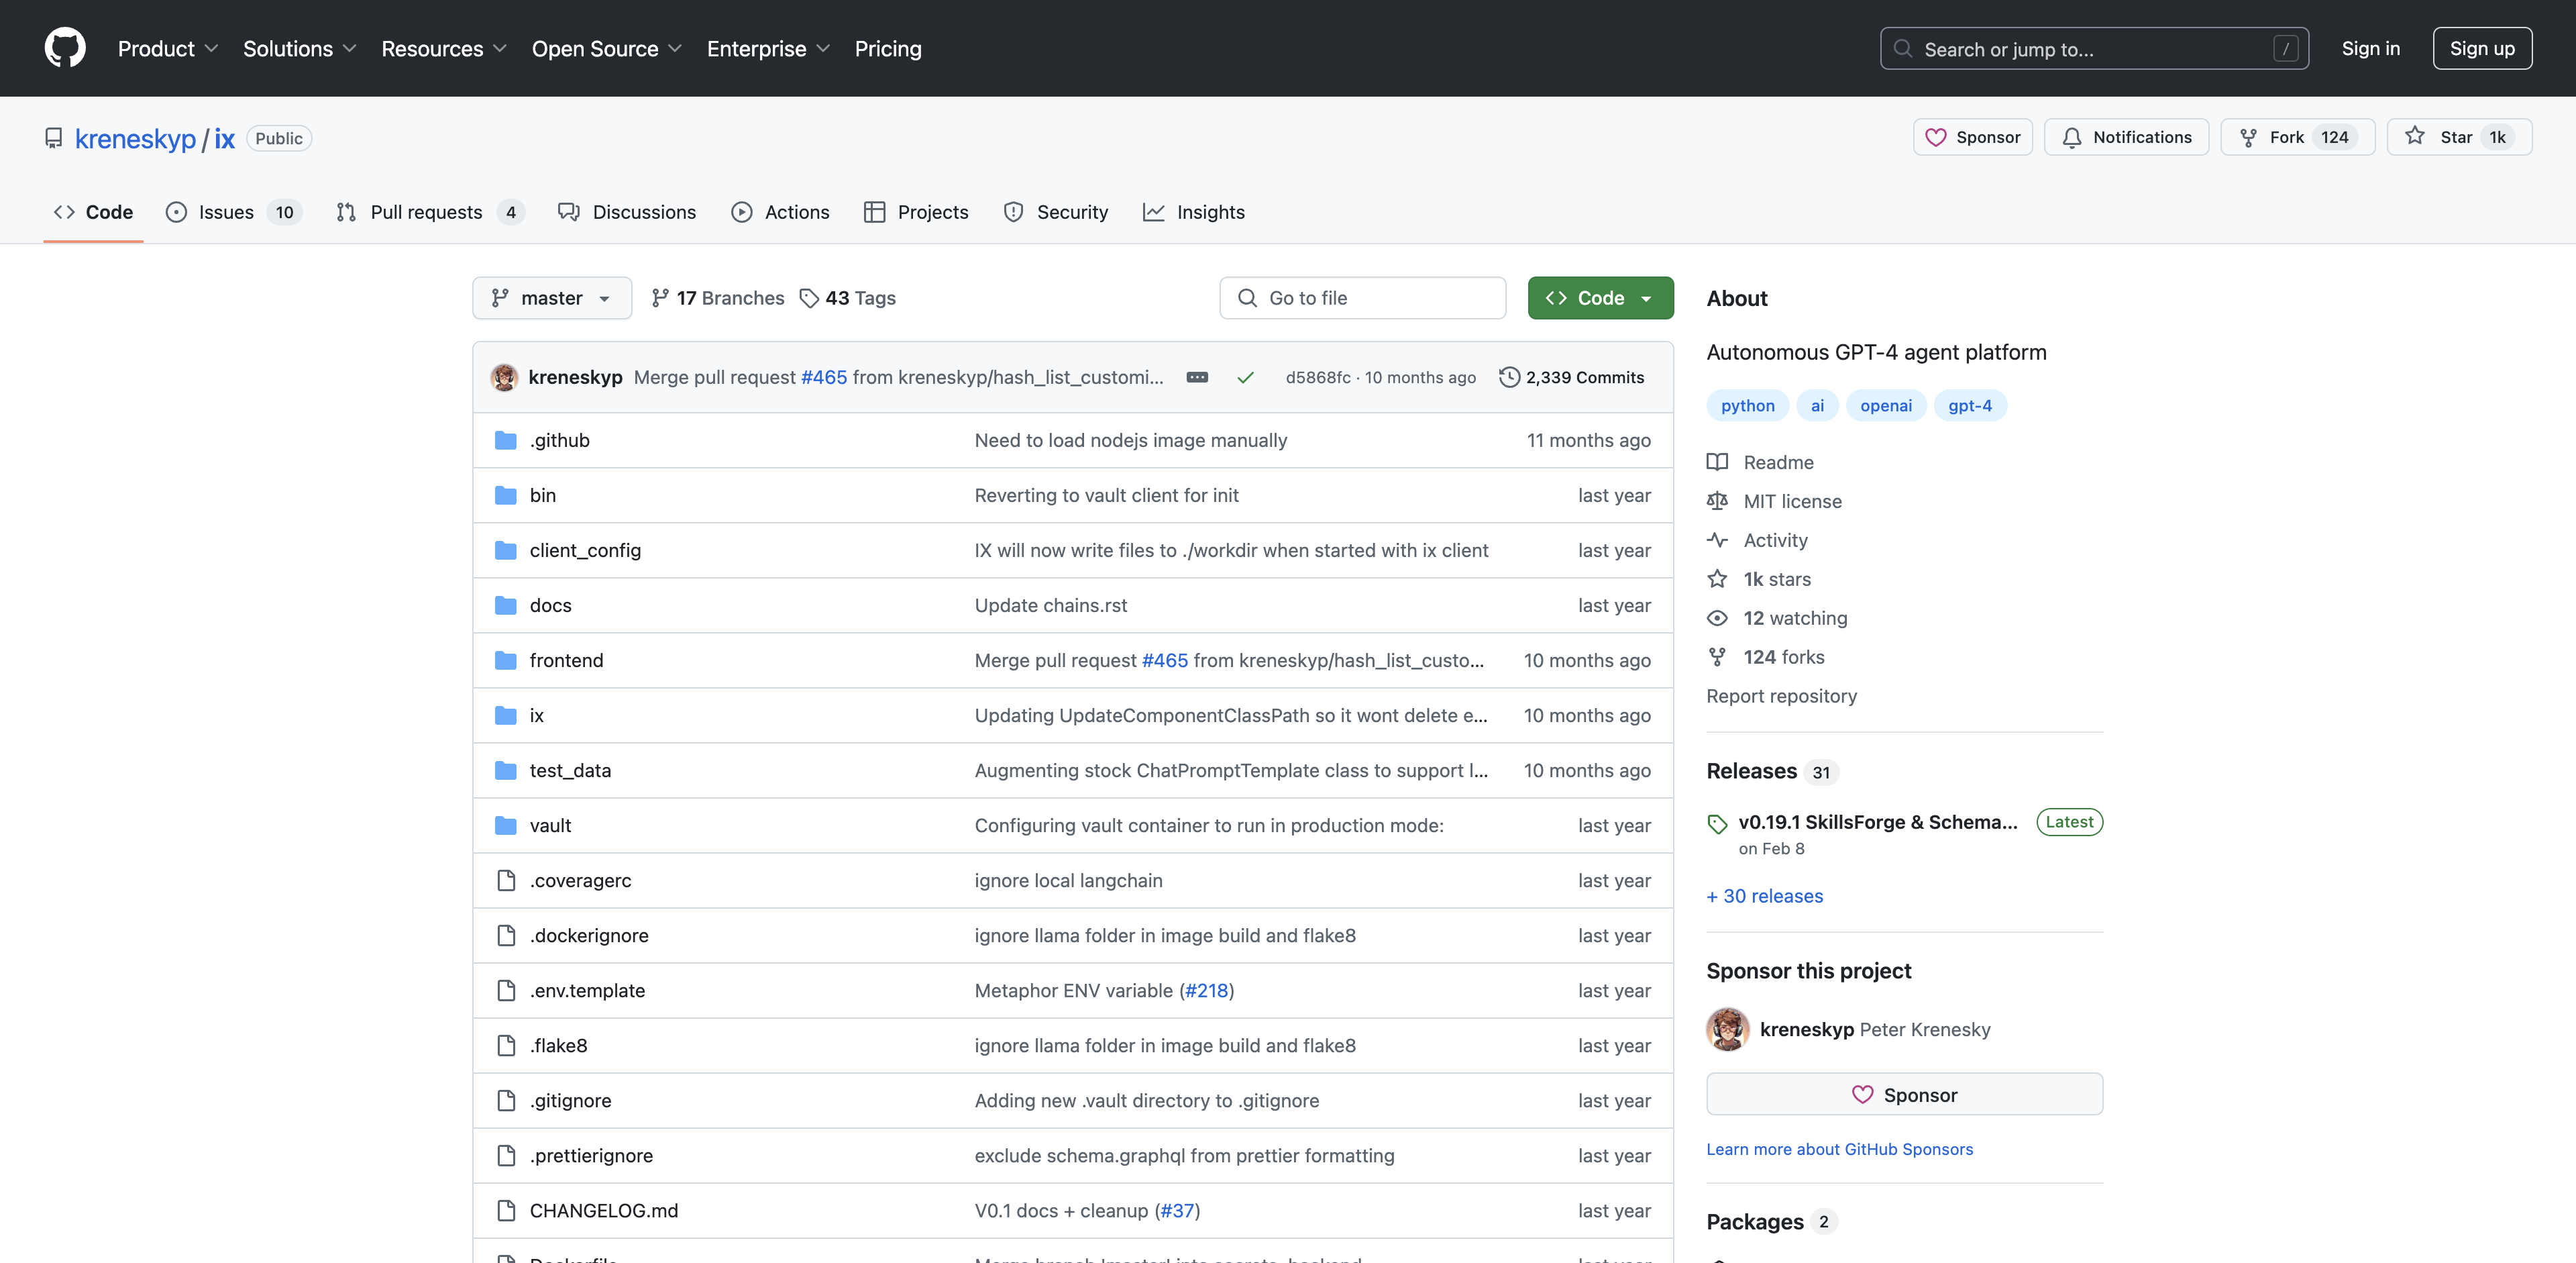Click the Security shield icon
The height and width of the screenshot is (1263, 2576).
[1014, 211]
